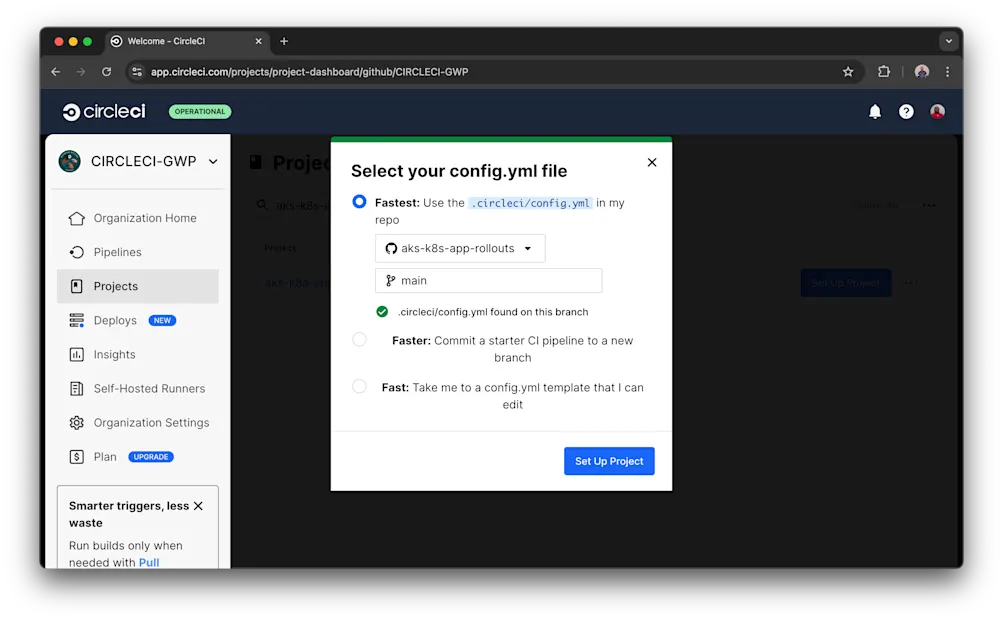
Task: Open the aks-k8s-app-rollouts repository dropdown
Action: [460, 248]
